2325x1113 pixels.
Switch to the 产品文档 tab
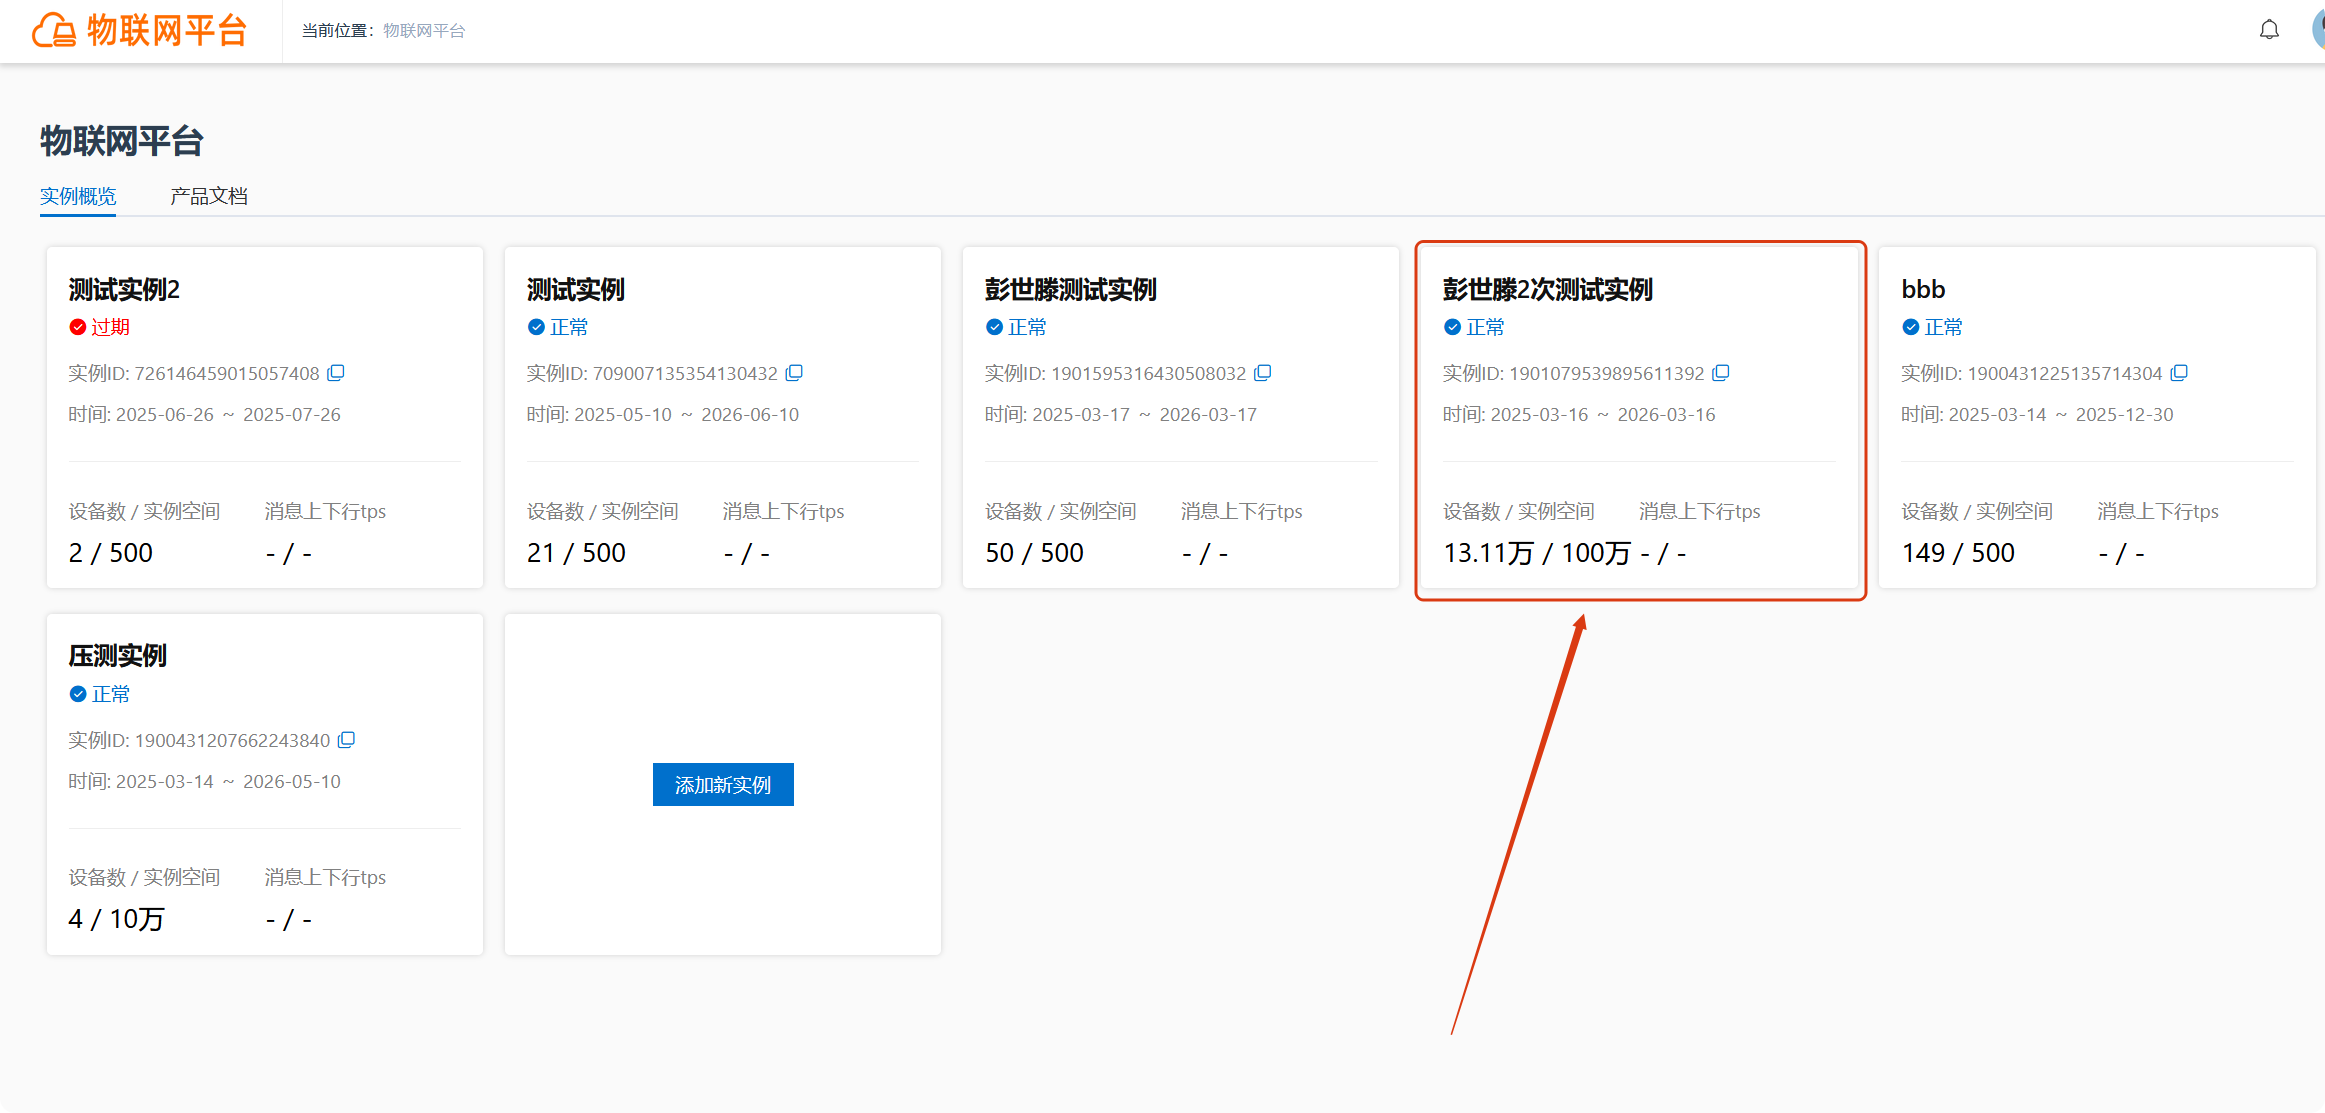[x=209, y=196]
